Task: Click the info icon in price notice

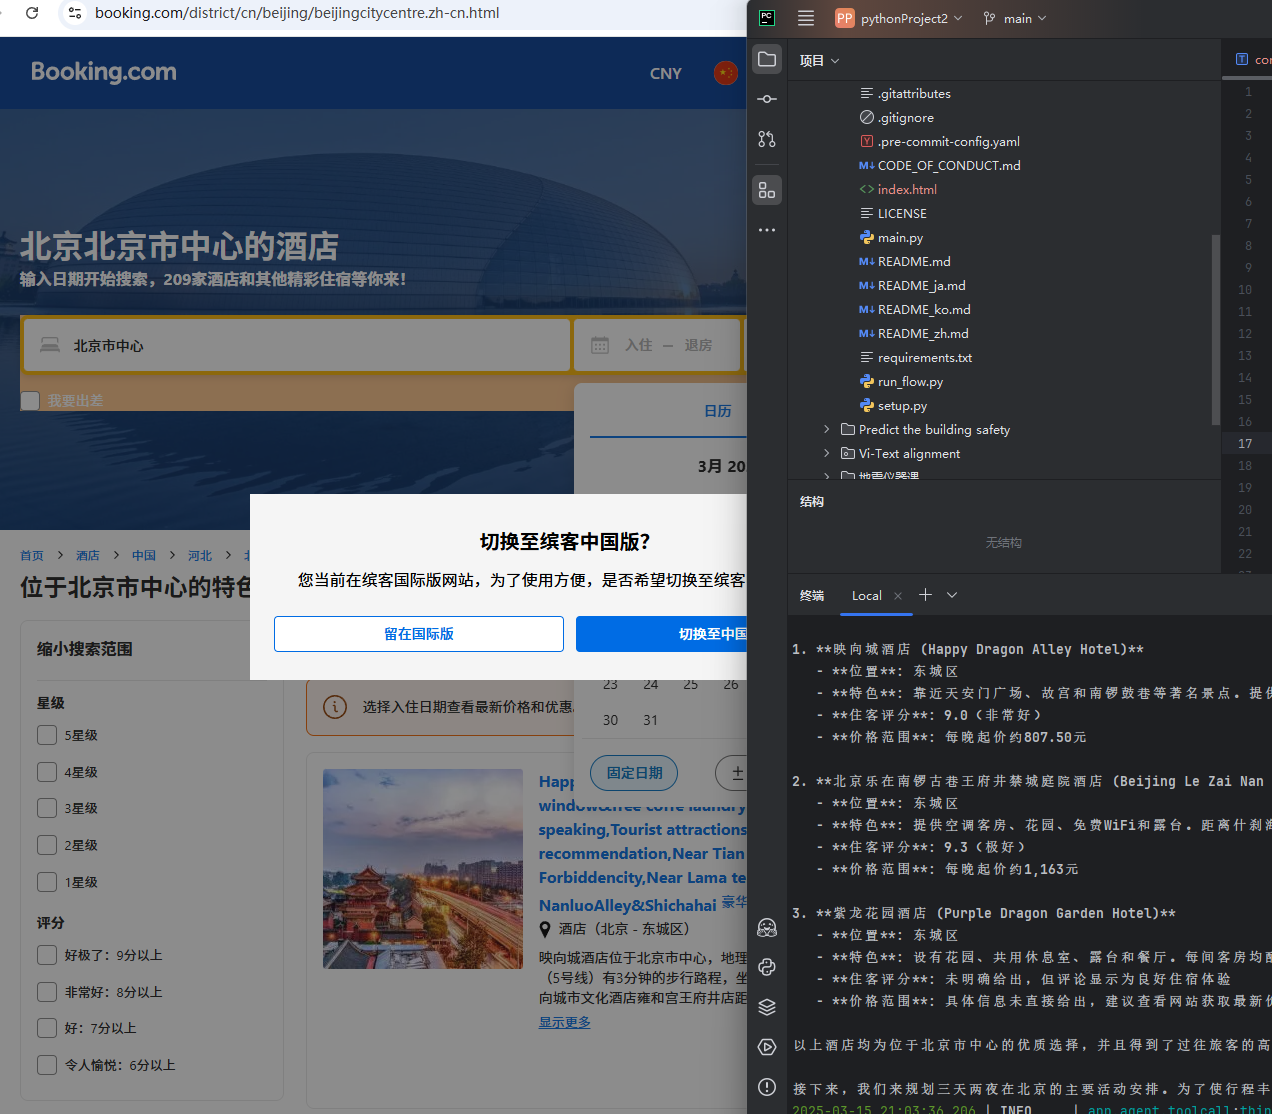Action: click(335, 707)
